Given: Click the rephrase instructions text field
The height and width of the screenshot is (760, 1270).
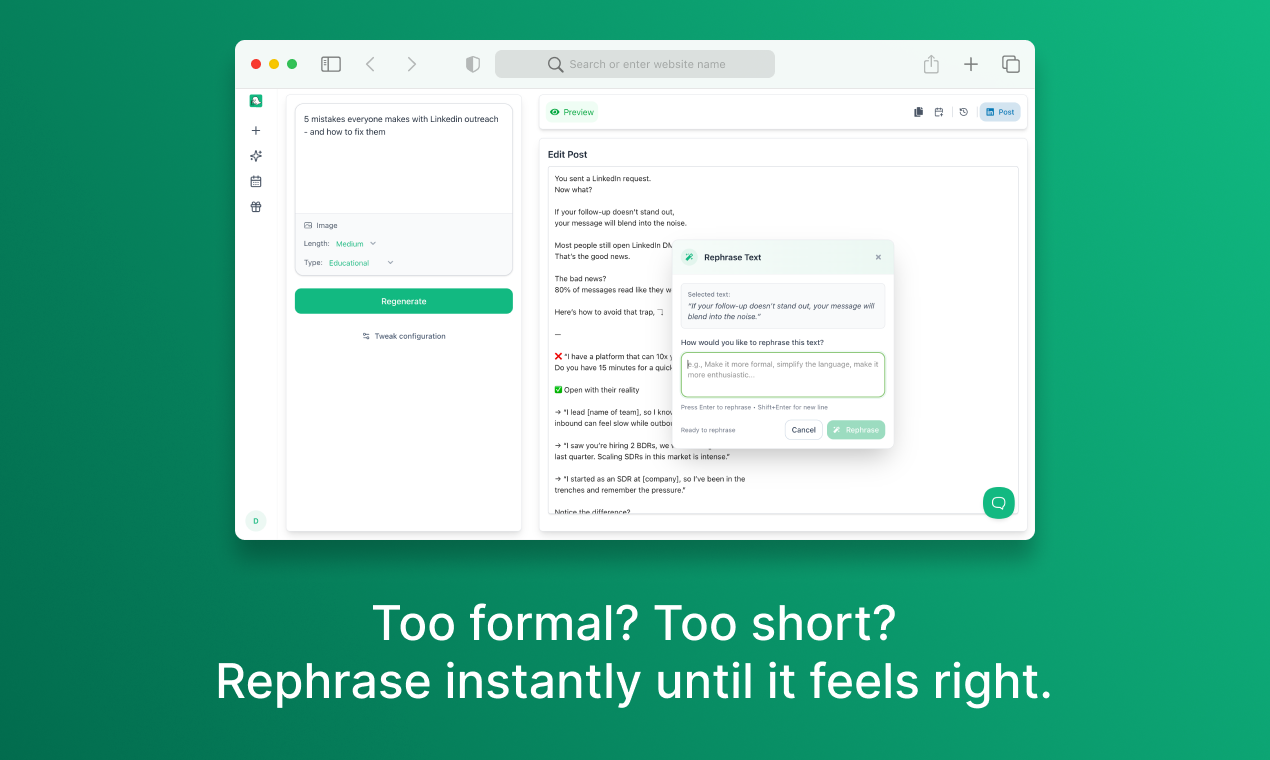Looking at the screenshot, I should coord(782,375).
